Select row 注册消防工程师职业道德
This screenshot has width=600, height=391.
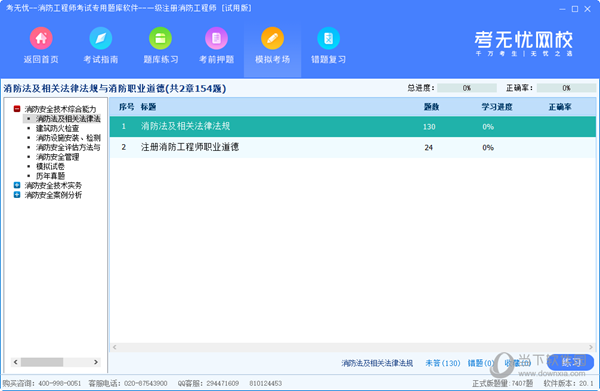tap(352, 147)
